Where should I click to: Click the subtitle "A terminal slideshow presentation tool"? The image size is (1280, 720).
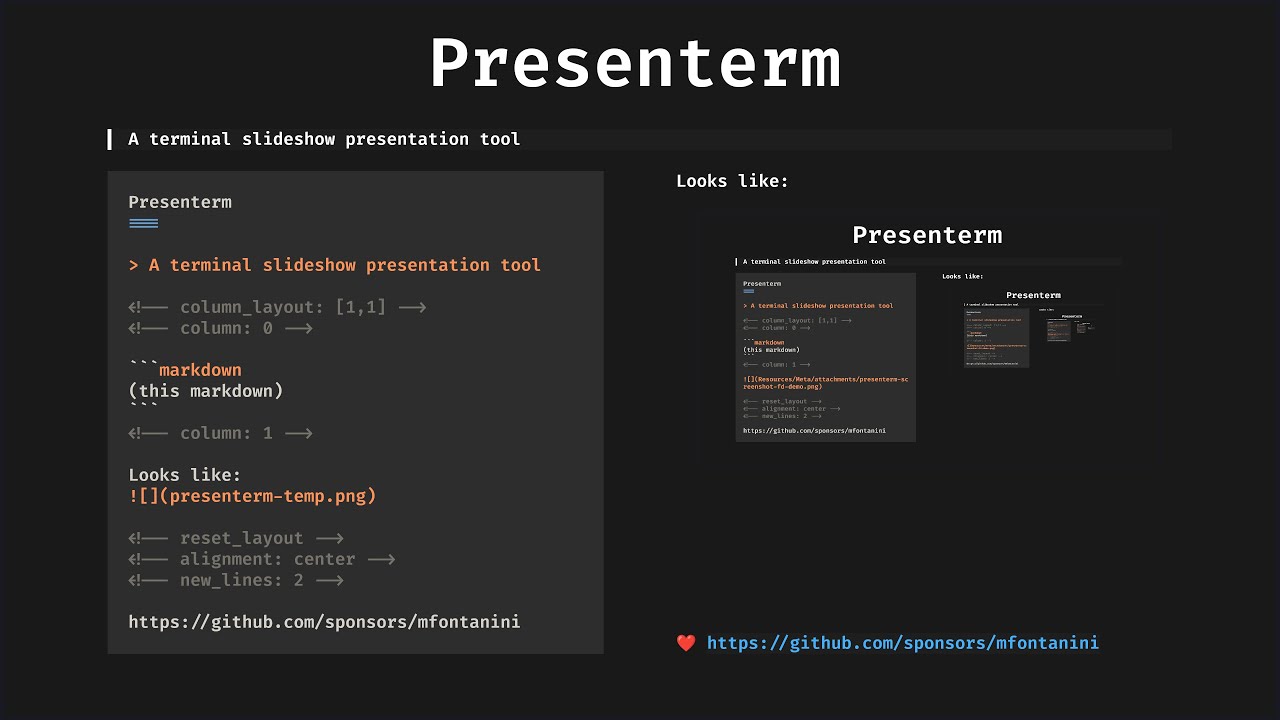[x=324, y=139]
